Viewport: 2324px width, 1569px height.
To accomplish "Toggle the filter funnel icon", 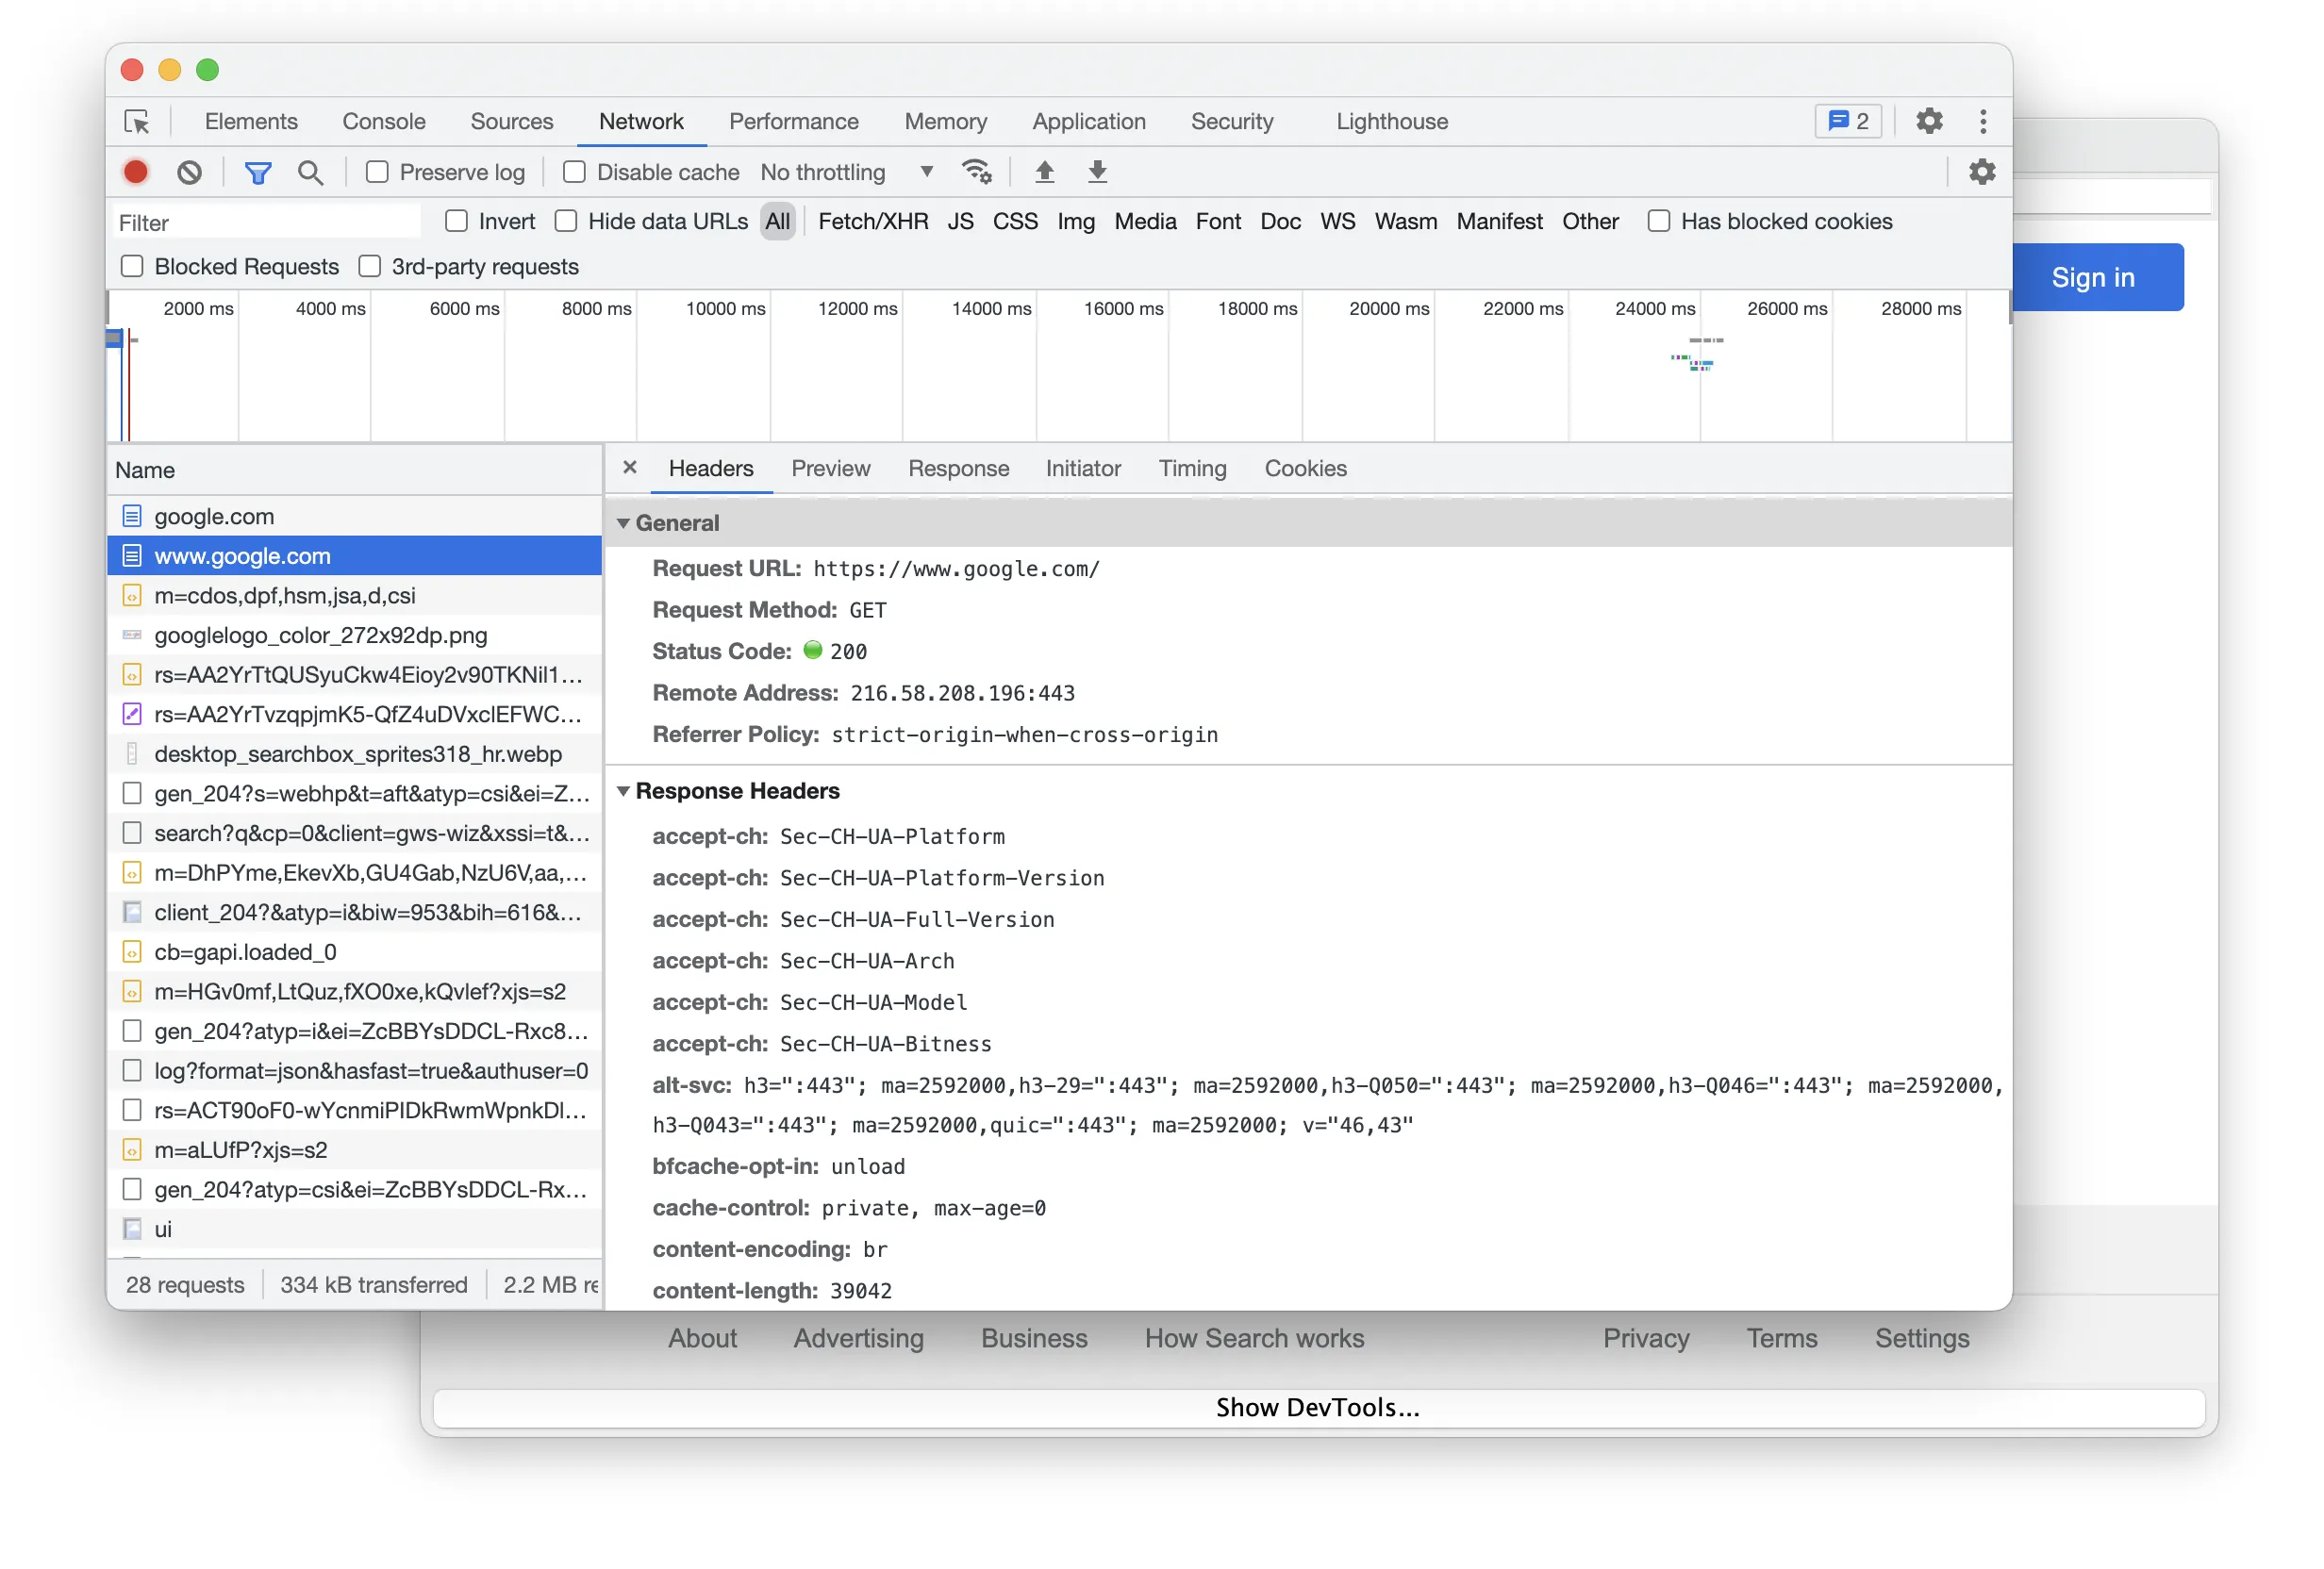I will (x=258, y=173).
